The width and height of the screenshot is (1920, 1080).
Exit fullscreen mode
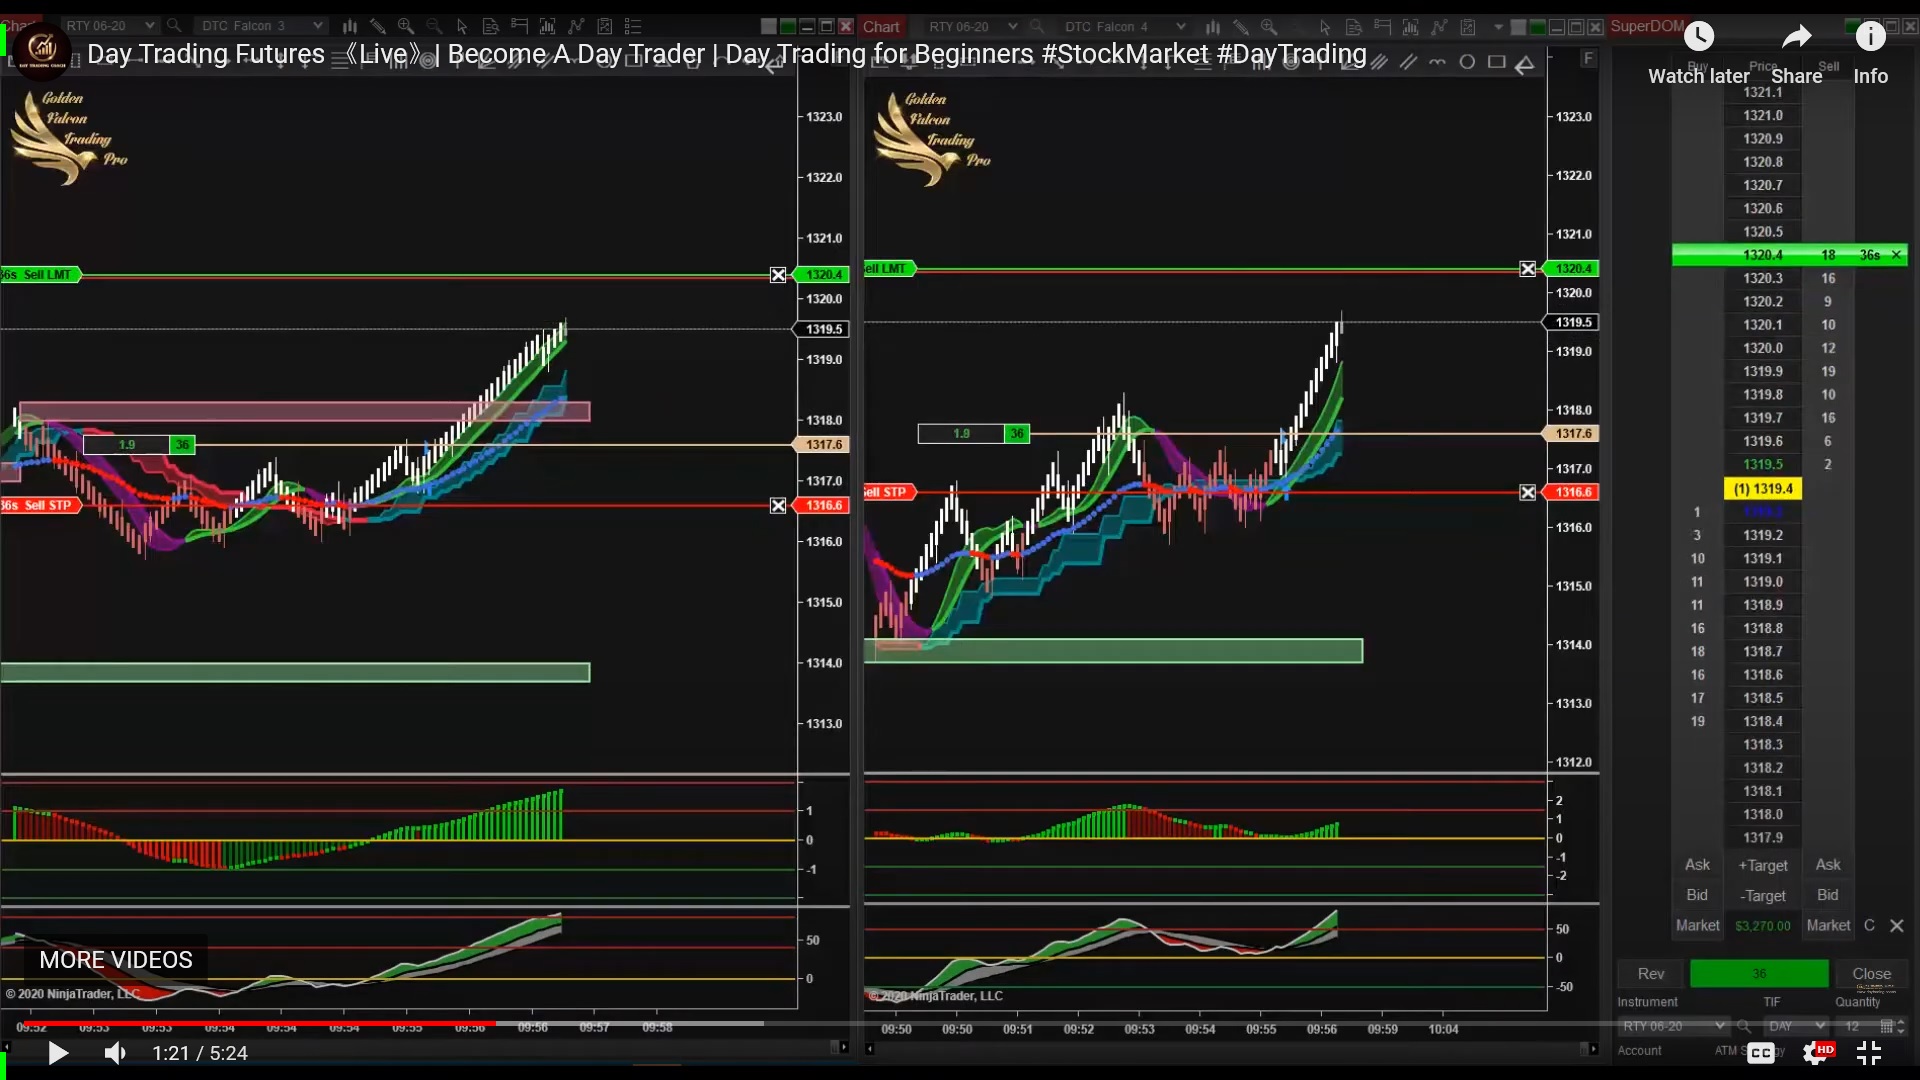(1869, 1053)
